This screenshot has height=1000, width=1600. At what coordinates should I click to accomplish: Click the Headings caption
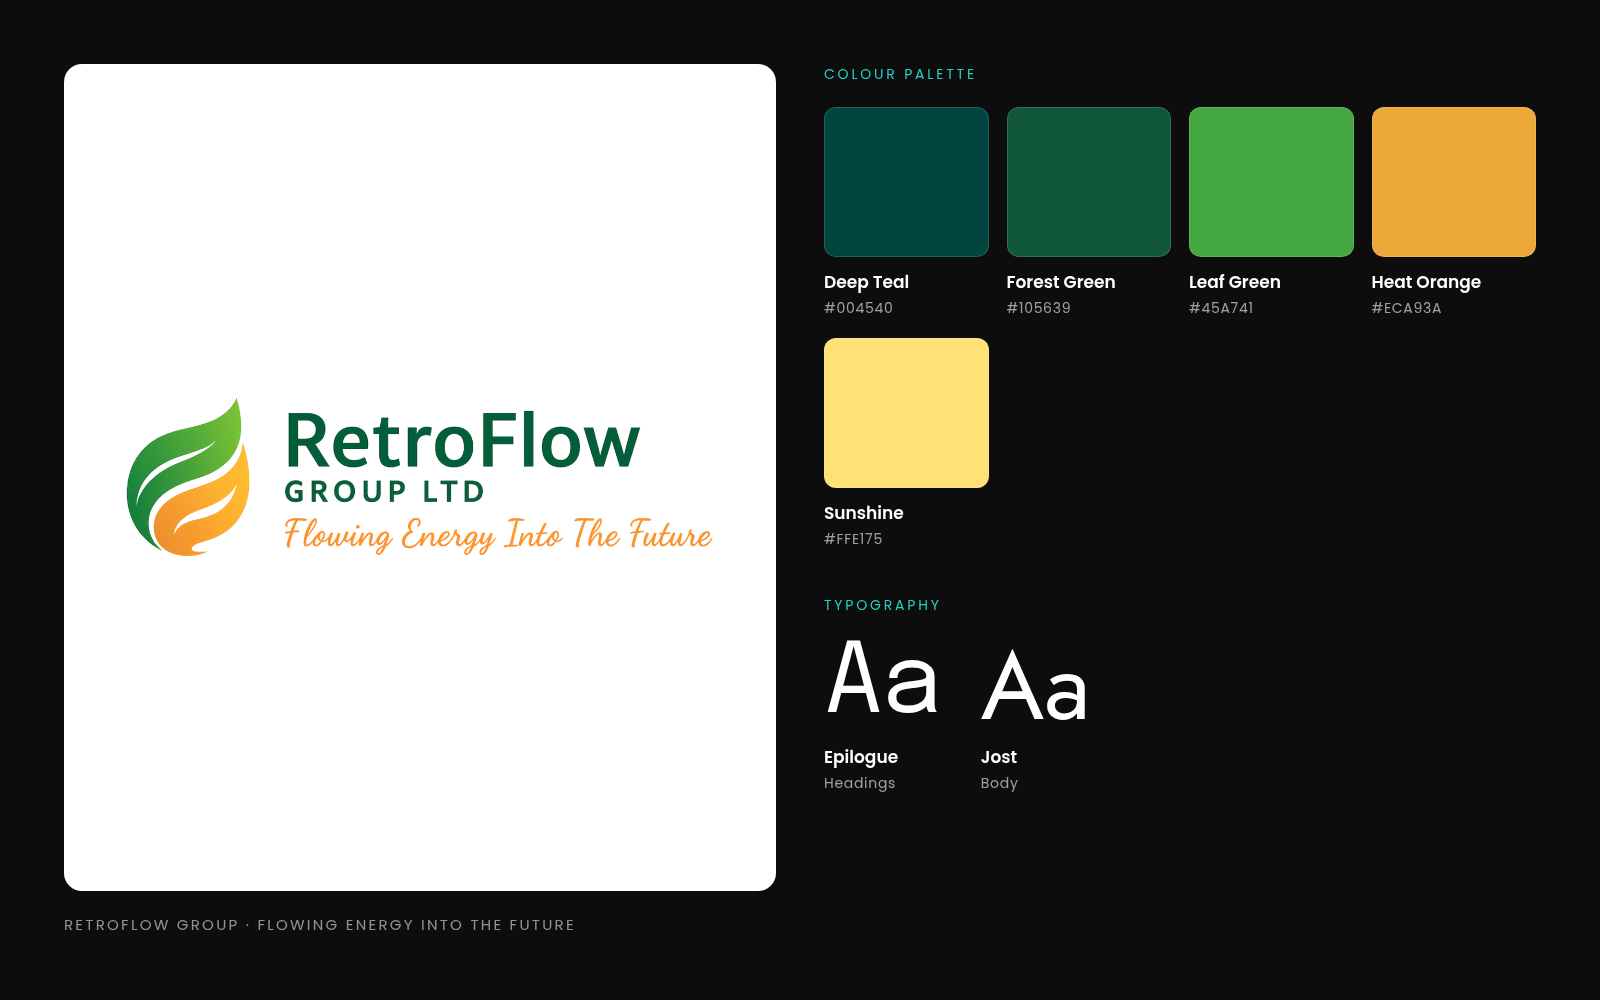pos(859,783)
